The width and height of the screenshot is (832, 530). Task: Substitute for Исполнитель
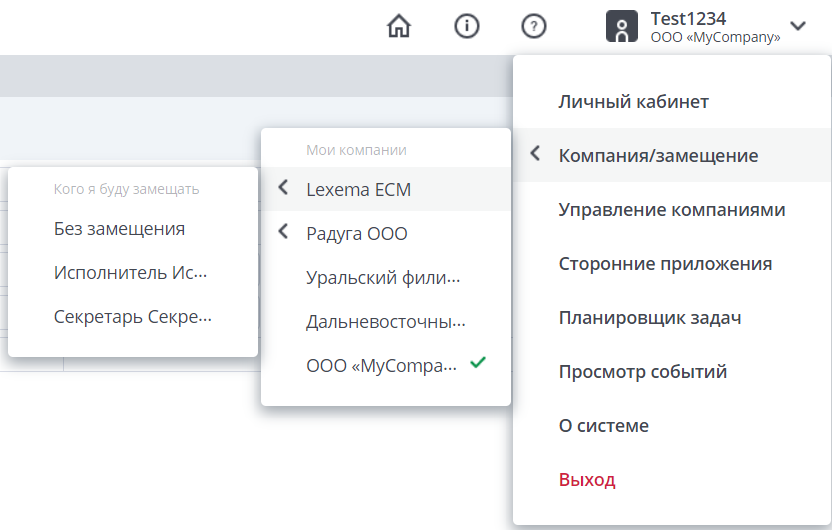131,272
